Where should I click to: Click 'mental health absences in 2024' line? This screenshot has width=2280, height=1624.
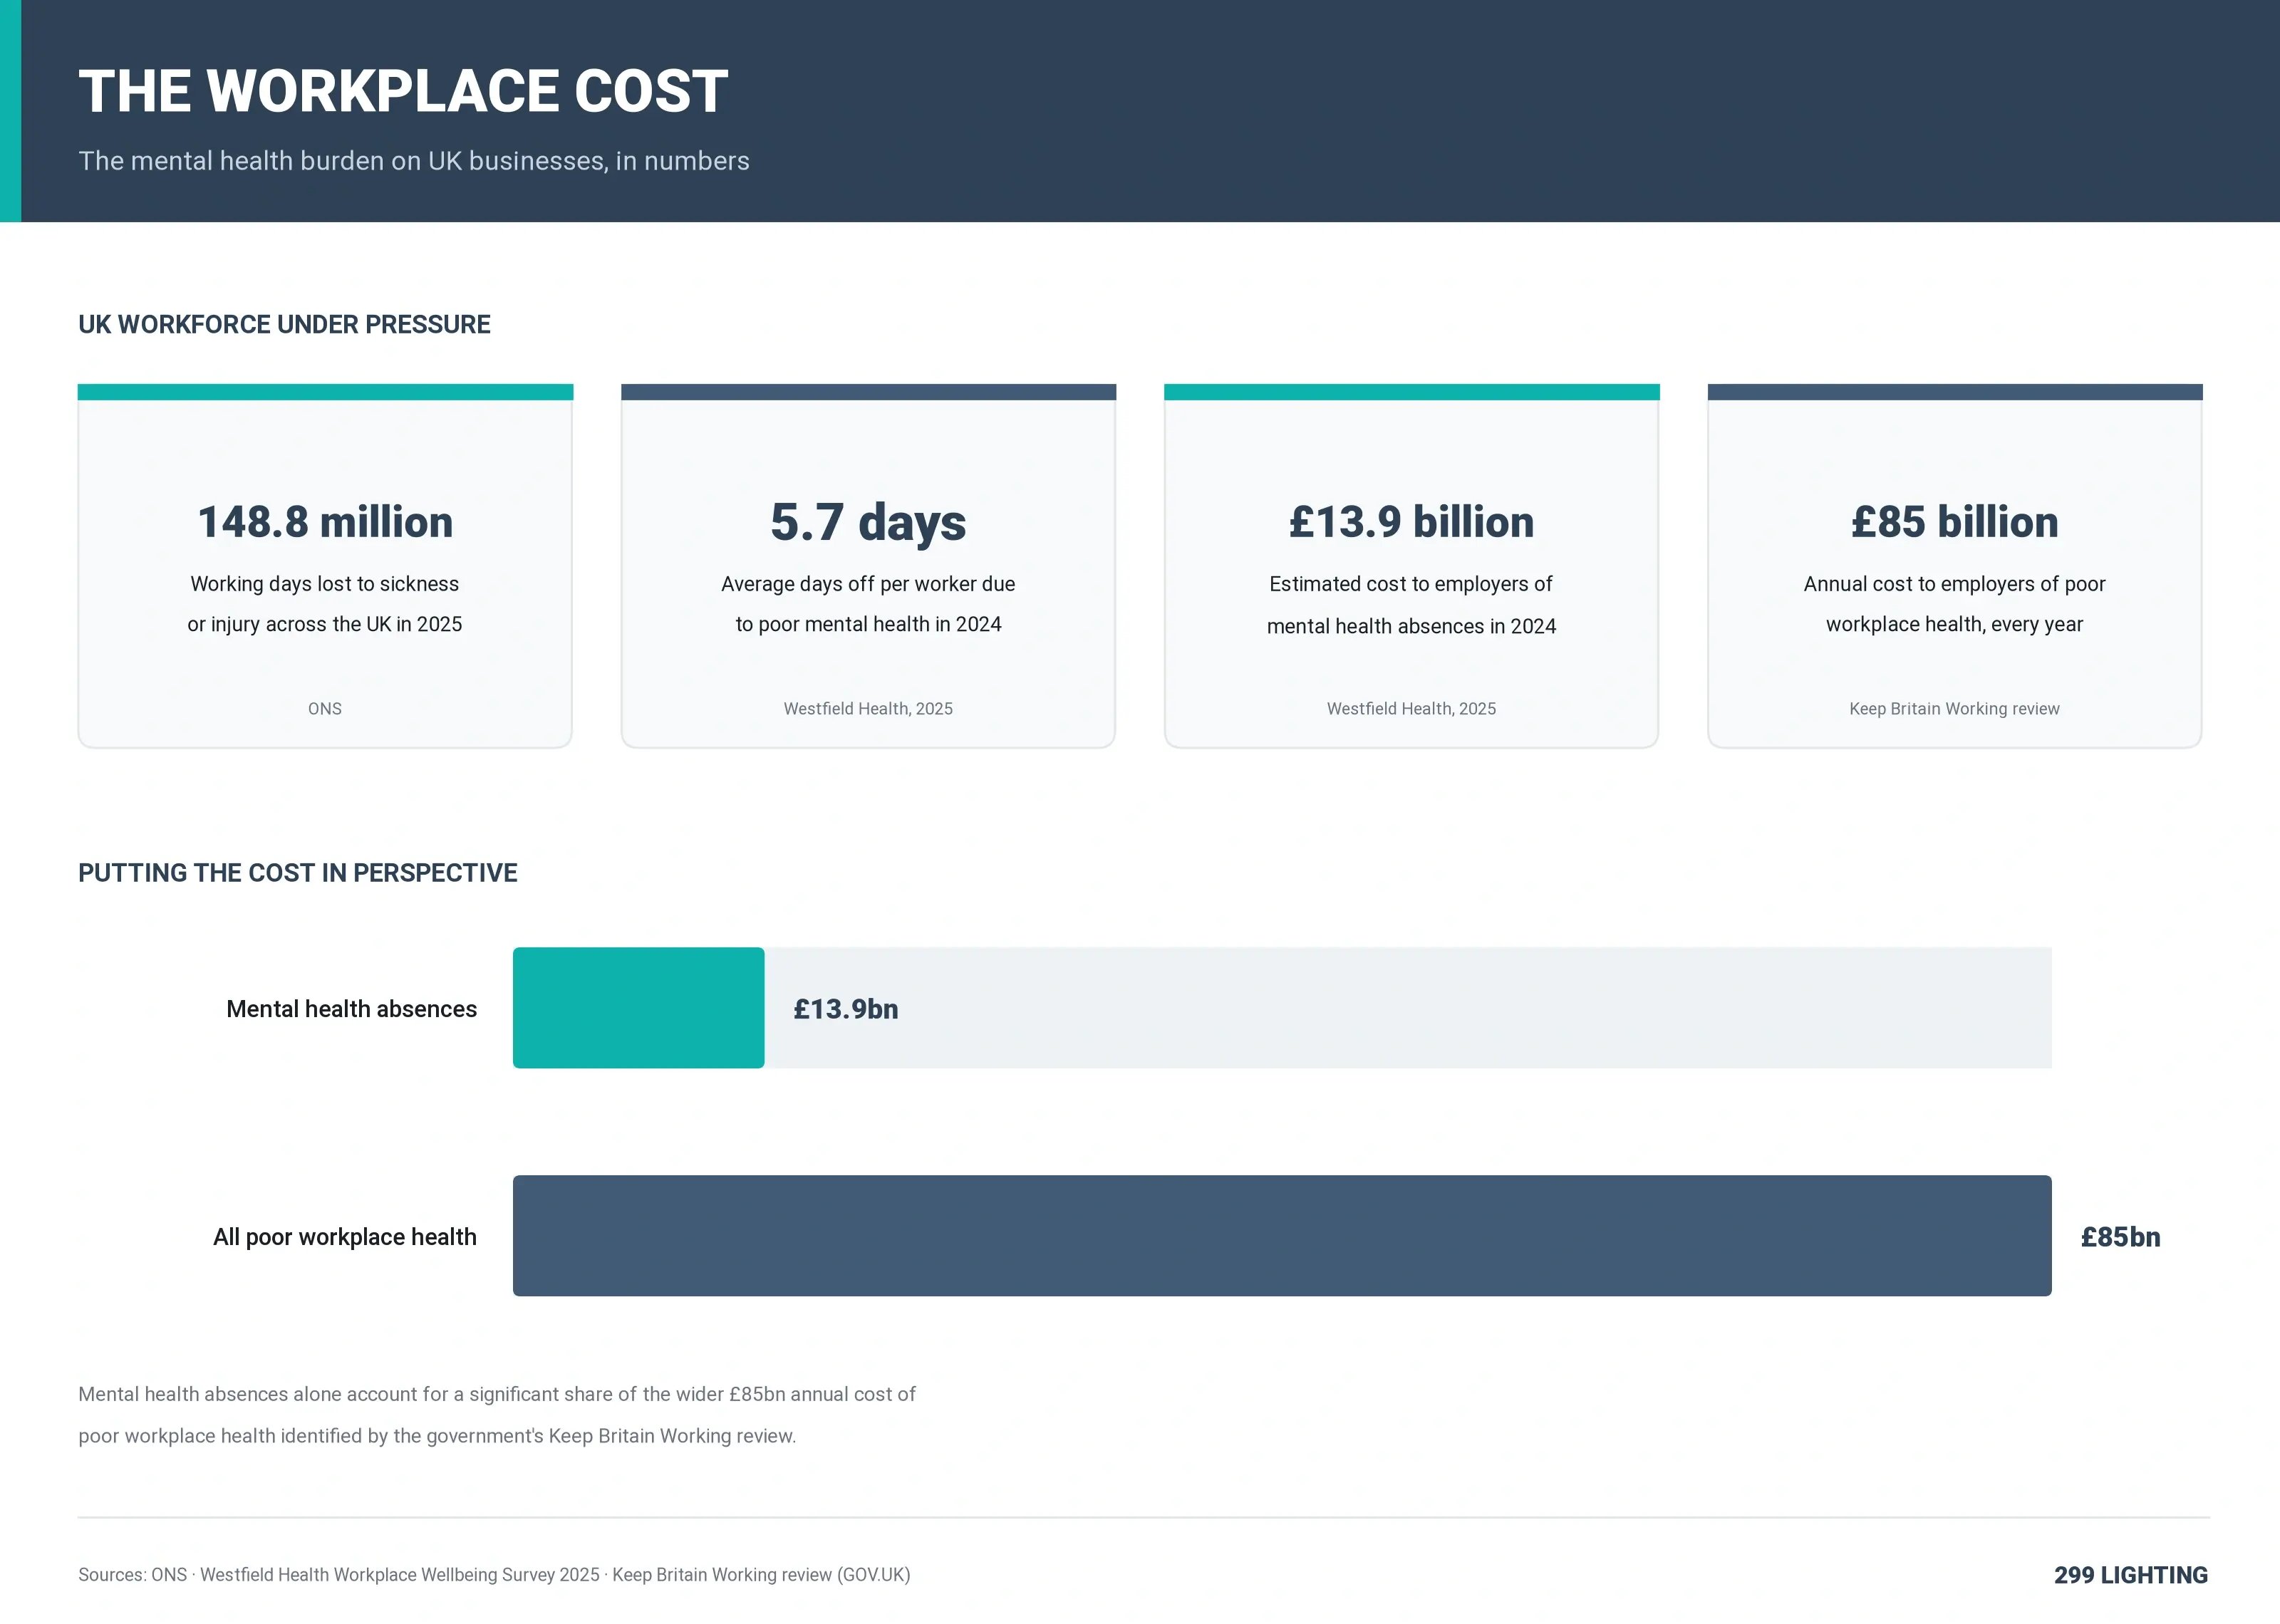click(x=1411, y=626)
